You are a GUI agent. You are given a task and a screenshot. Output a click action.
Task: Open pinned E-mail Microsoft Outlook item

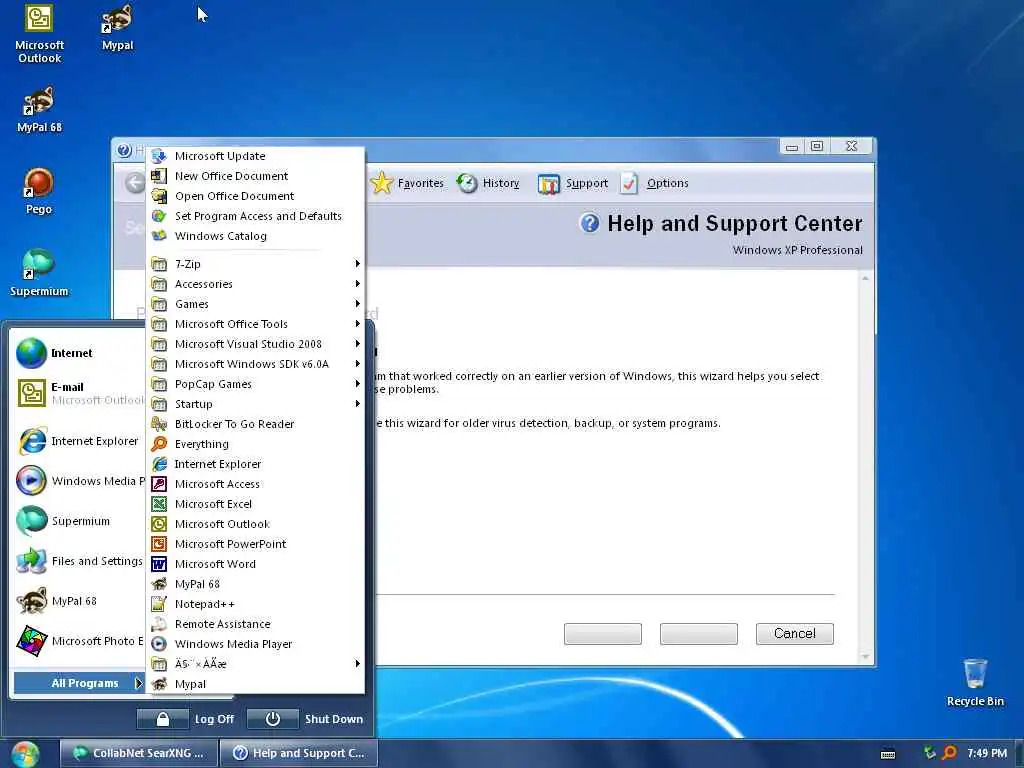click(78, 393)
